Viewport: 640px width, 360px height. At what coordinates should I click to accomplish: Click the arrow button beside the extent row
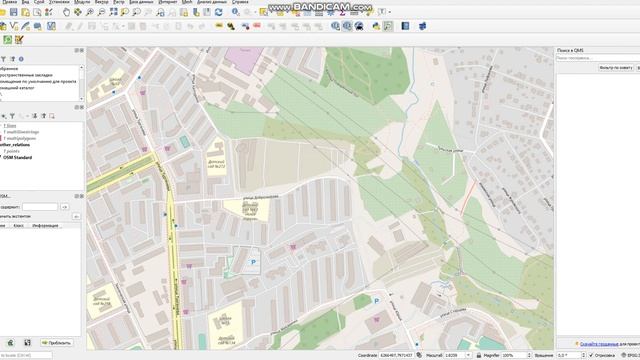point(76,216)
